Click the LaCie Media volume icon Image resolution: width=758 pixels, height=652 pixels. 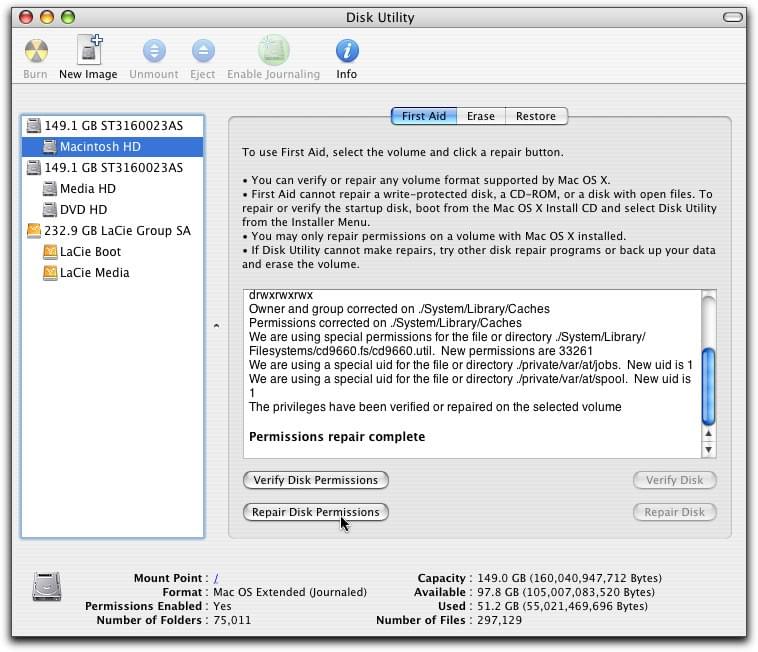(50, 273)
